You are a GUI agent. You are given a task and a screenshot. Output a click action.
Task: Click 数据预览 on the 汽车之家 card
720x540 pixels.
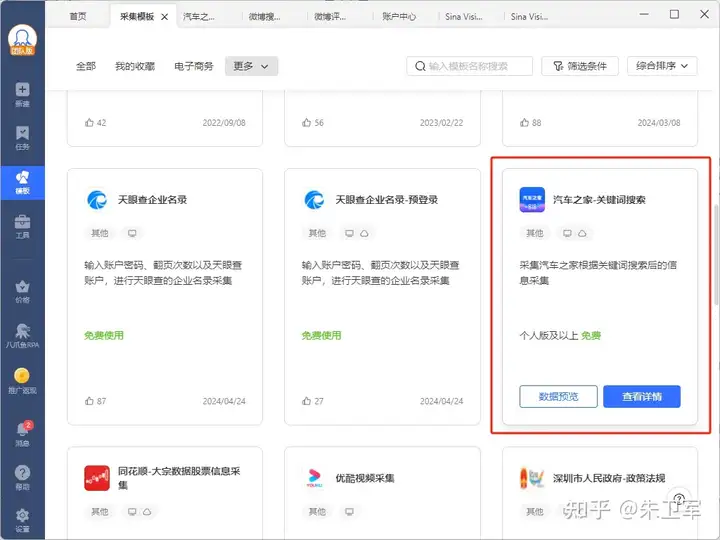click(x=558, y=396)
